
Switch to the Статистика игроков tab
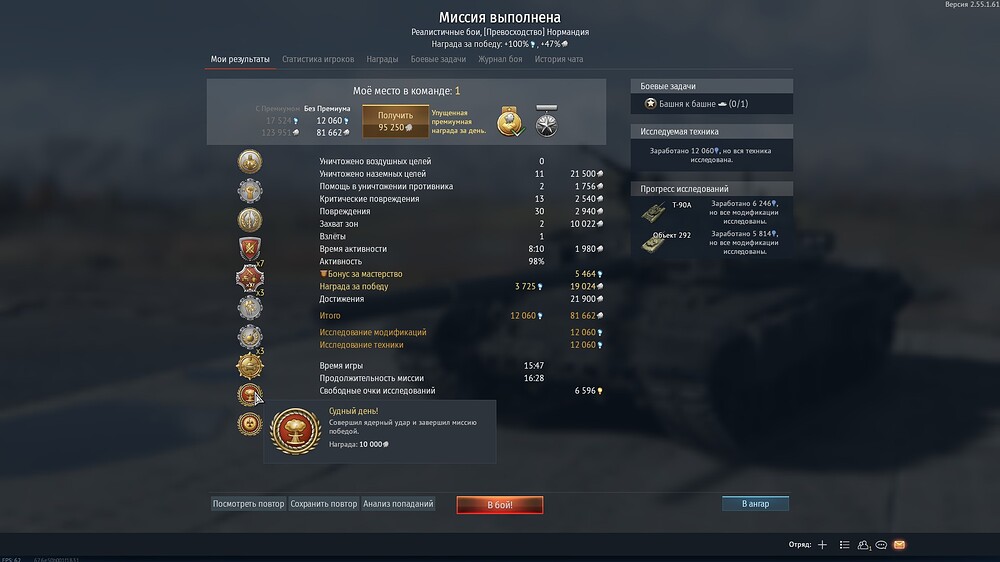pos(318,59)
